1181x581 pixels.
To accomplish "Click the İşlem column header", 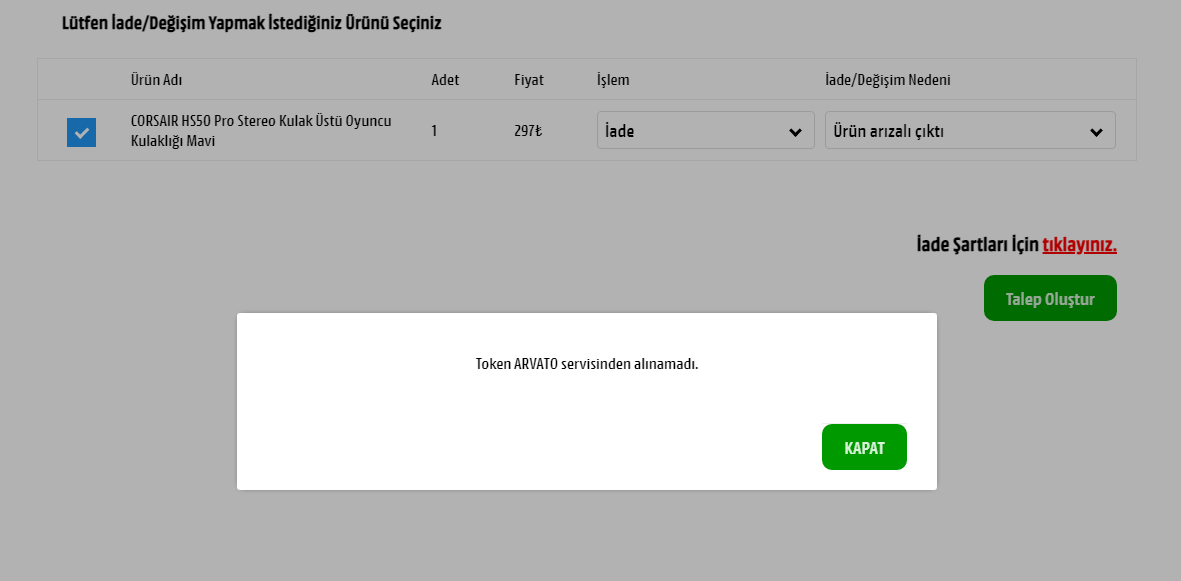I will (x=613, y=80).
